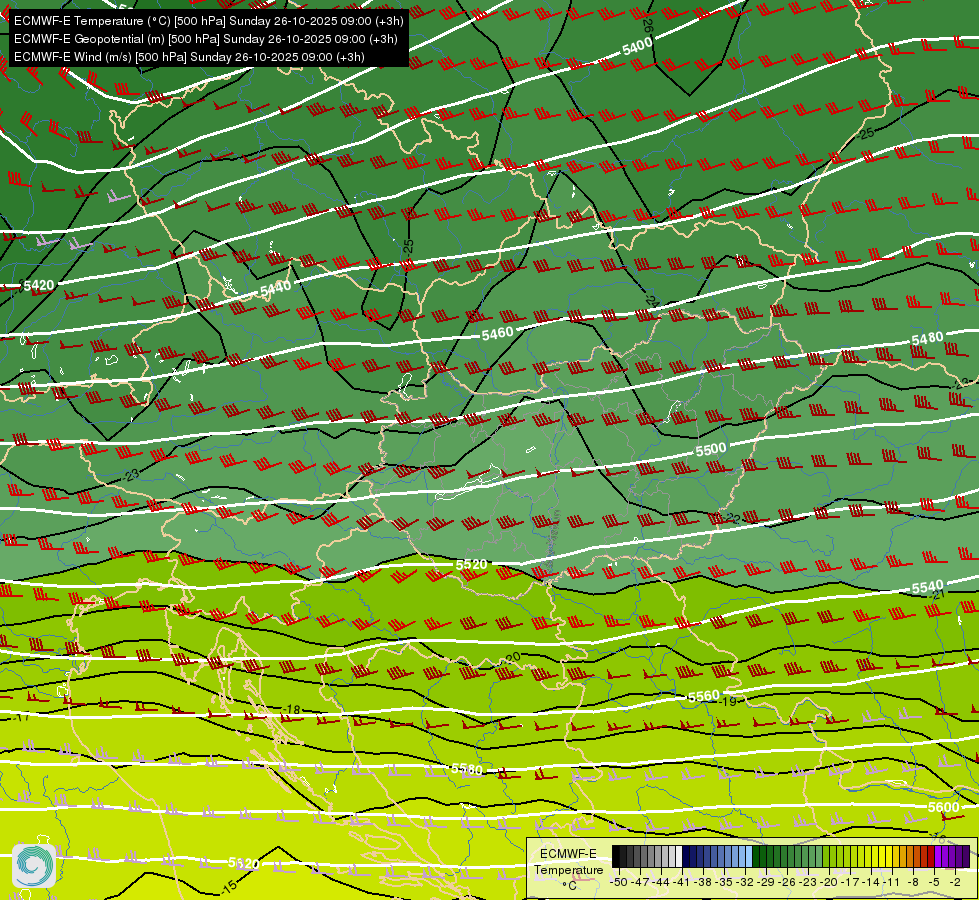Select the ECMWF-E Geopotential title line
Image resolution: width=979 pixels, height=900 pixels.
[205, 39]
